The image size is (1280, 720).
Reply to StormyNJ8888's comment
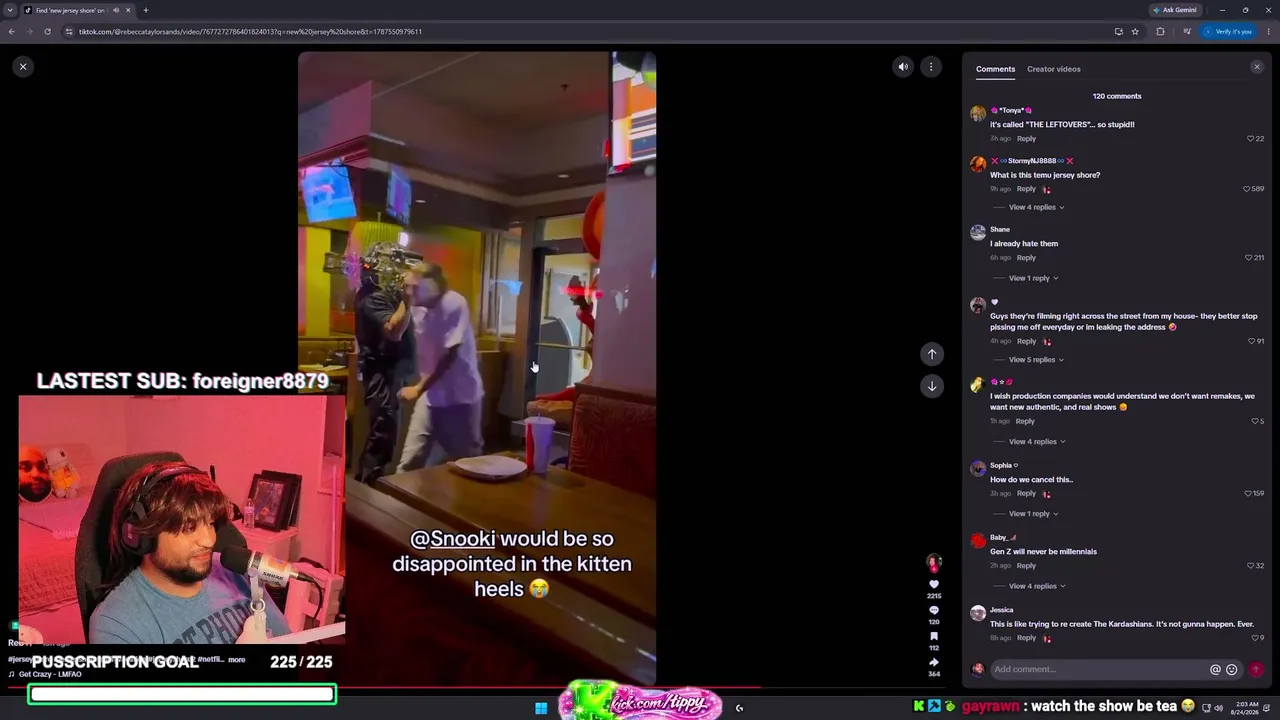click(1026, 189)
